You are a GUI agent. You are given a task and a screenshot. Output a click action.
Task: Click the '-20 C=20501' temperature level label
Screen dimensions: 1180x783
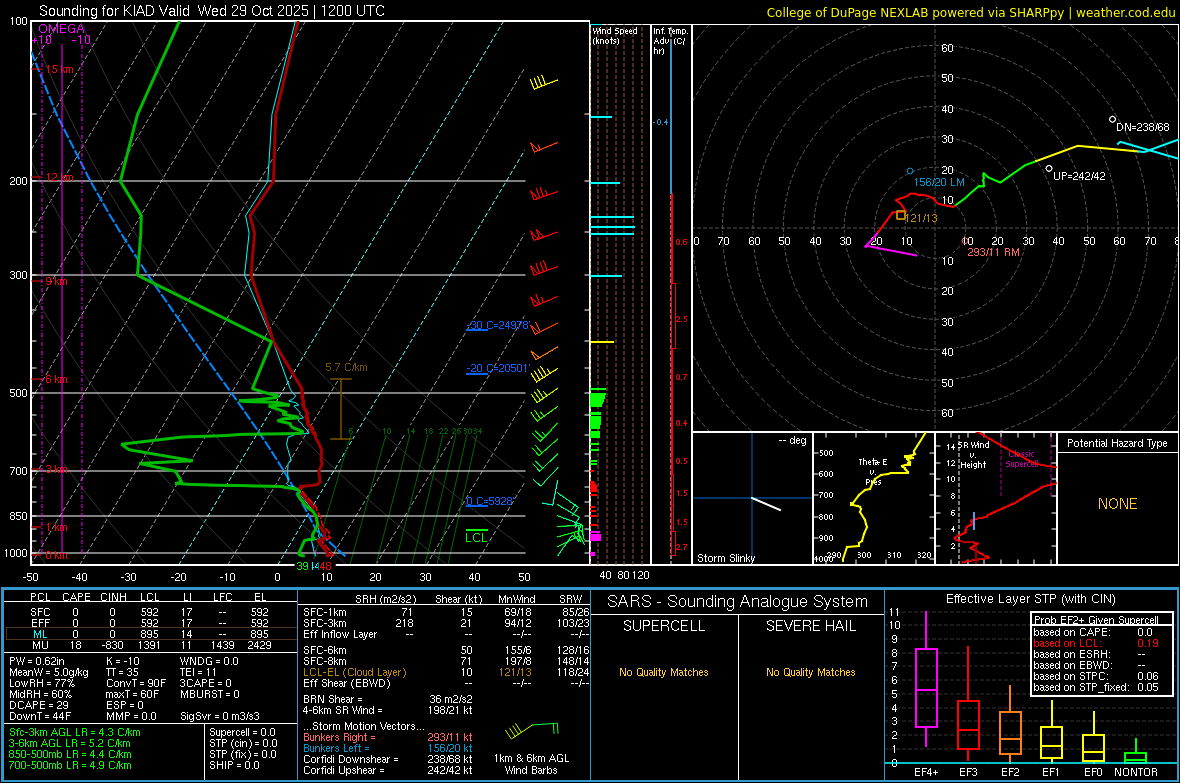(497, 368)
